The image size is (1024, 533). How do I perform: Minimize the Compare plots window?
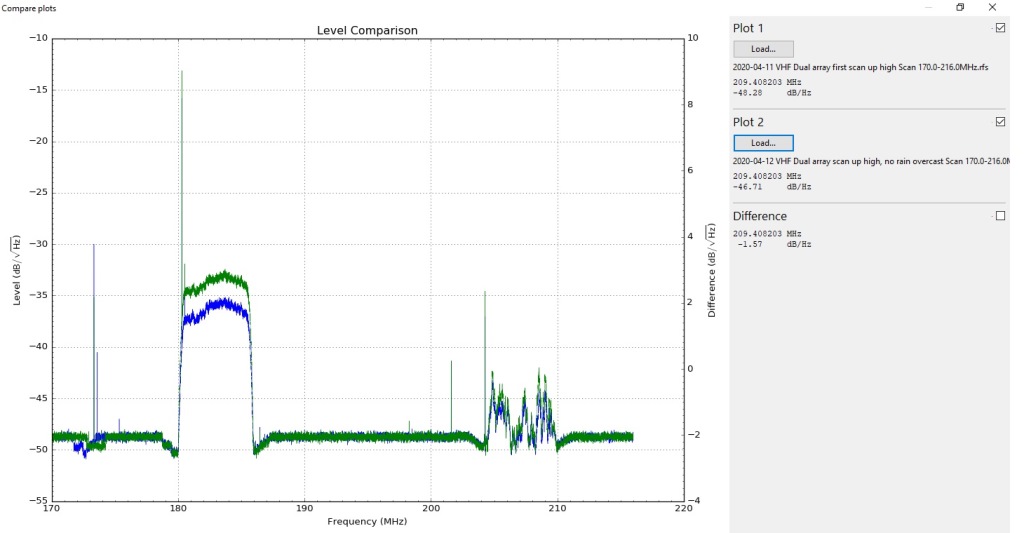tap(928, 7)
